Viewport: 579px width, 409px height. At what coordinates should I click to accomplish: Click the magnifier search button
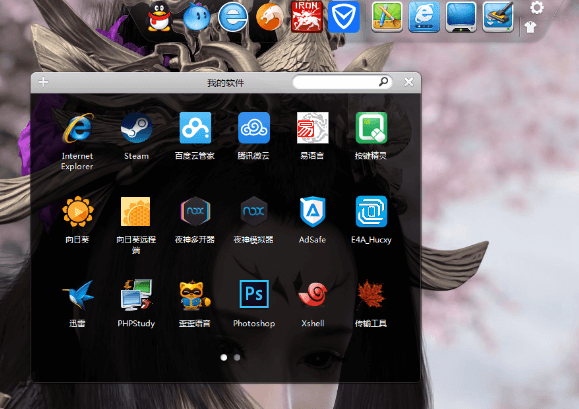tap(384, 81)
